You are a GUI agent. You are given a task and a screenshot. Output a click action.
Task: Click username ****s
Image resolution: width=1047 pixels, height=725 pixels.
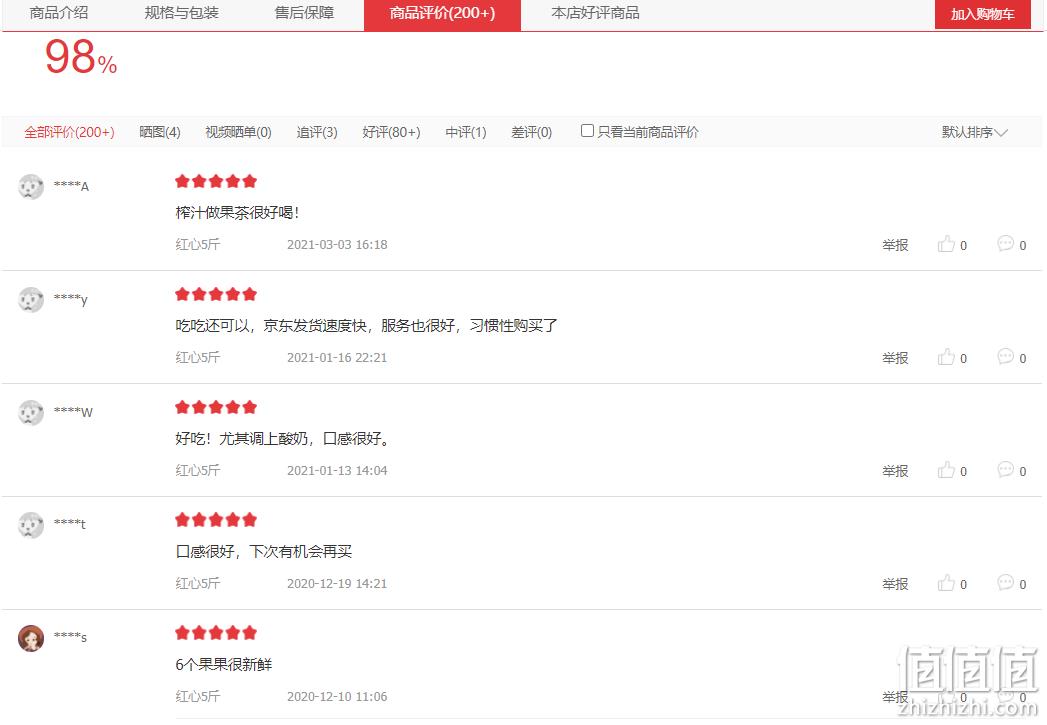tap(70, 637)
